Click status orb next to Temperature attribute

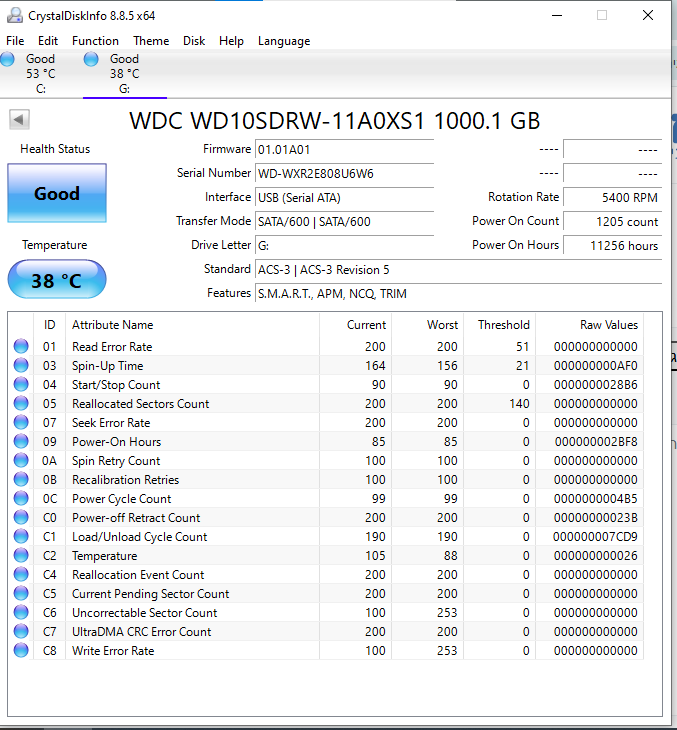[21, 556]
